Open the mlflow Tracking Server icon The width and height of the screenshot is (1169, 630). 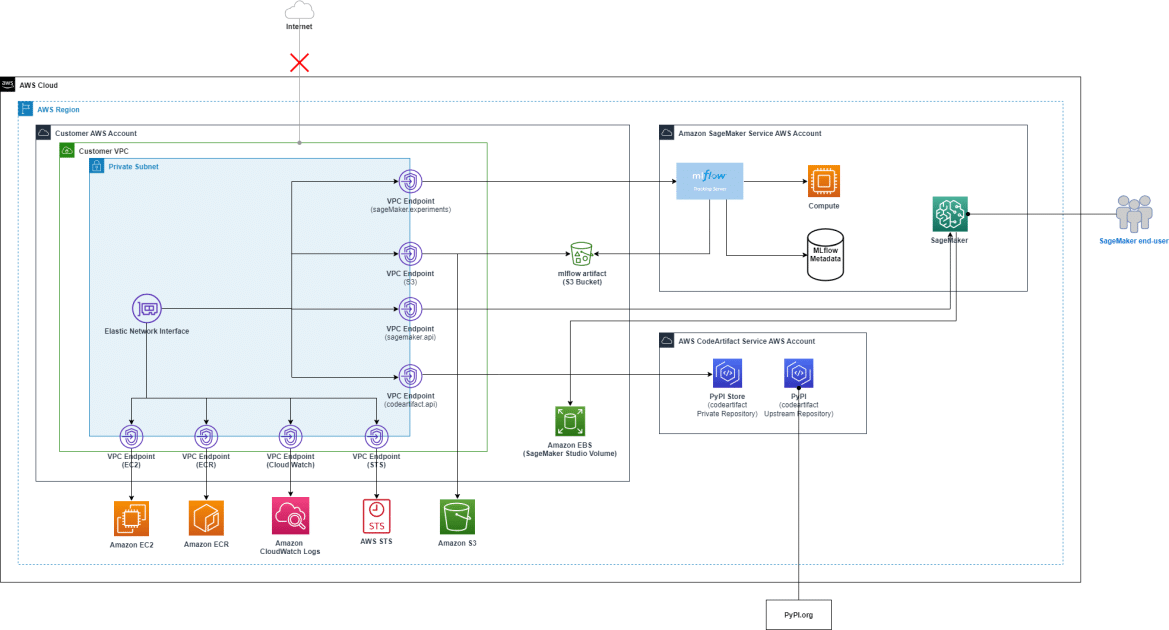coord(709,181)
